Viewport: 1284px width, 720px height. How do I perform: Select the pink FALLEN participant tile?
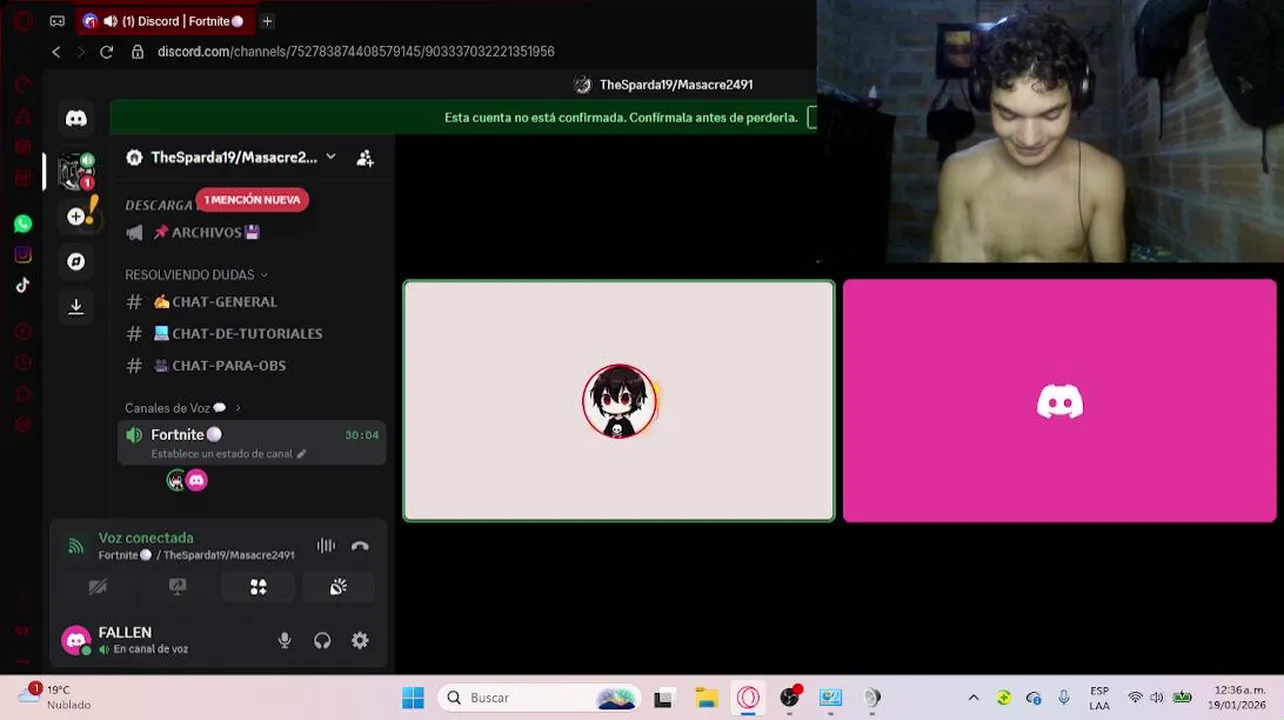[x=1059, y=401]
